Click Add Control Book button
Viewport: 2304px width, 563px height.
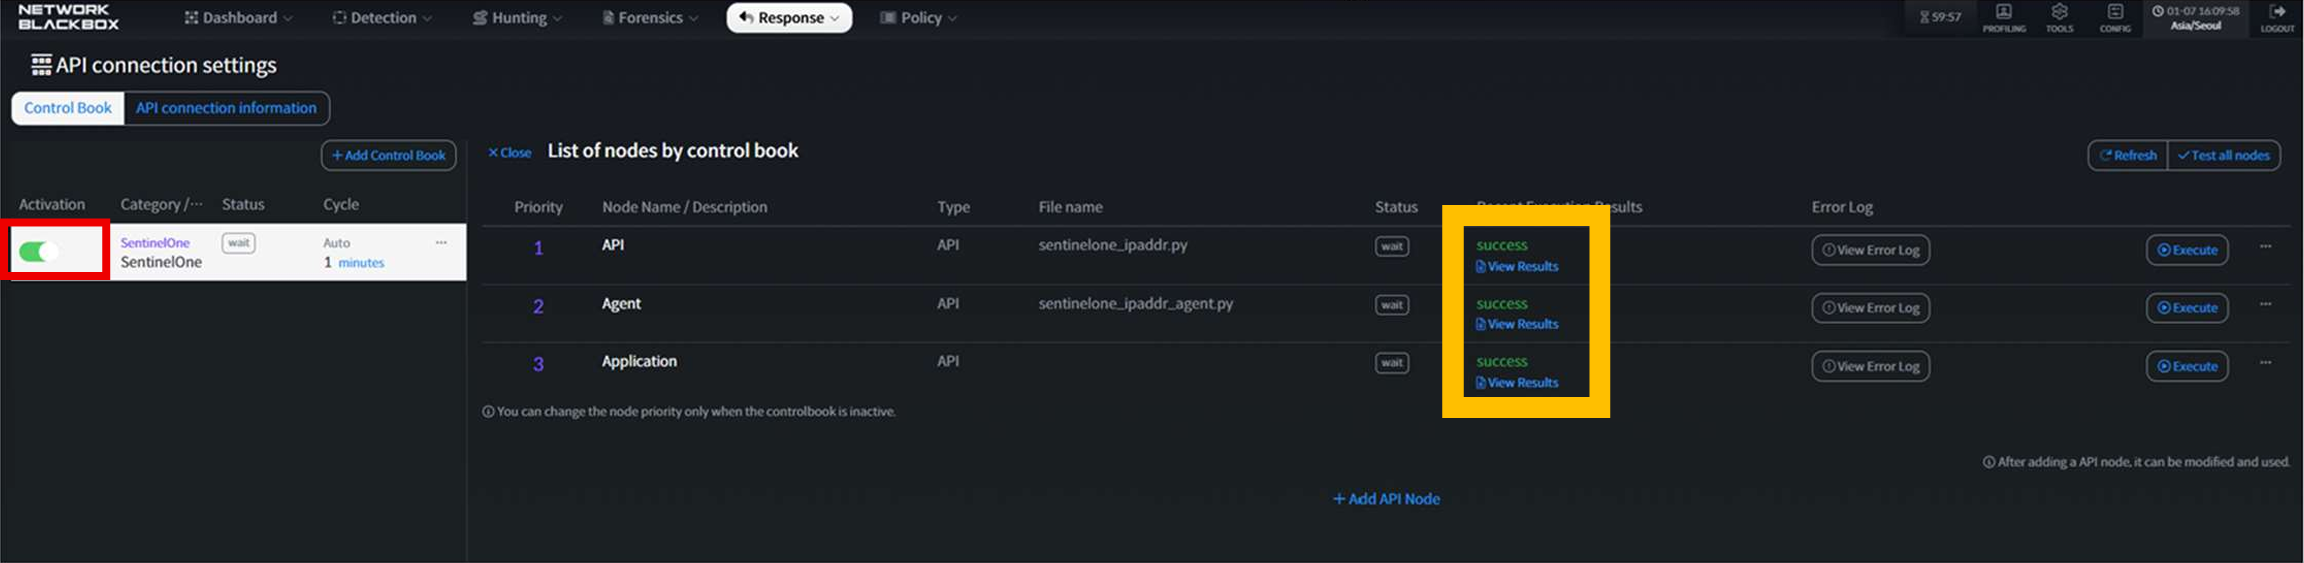pyautogui.click(x=388, y=155)
